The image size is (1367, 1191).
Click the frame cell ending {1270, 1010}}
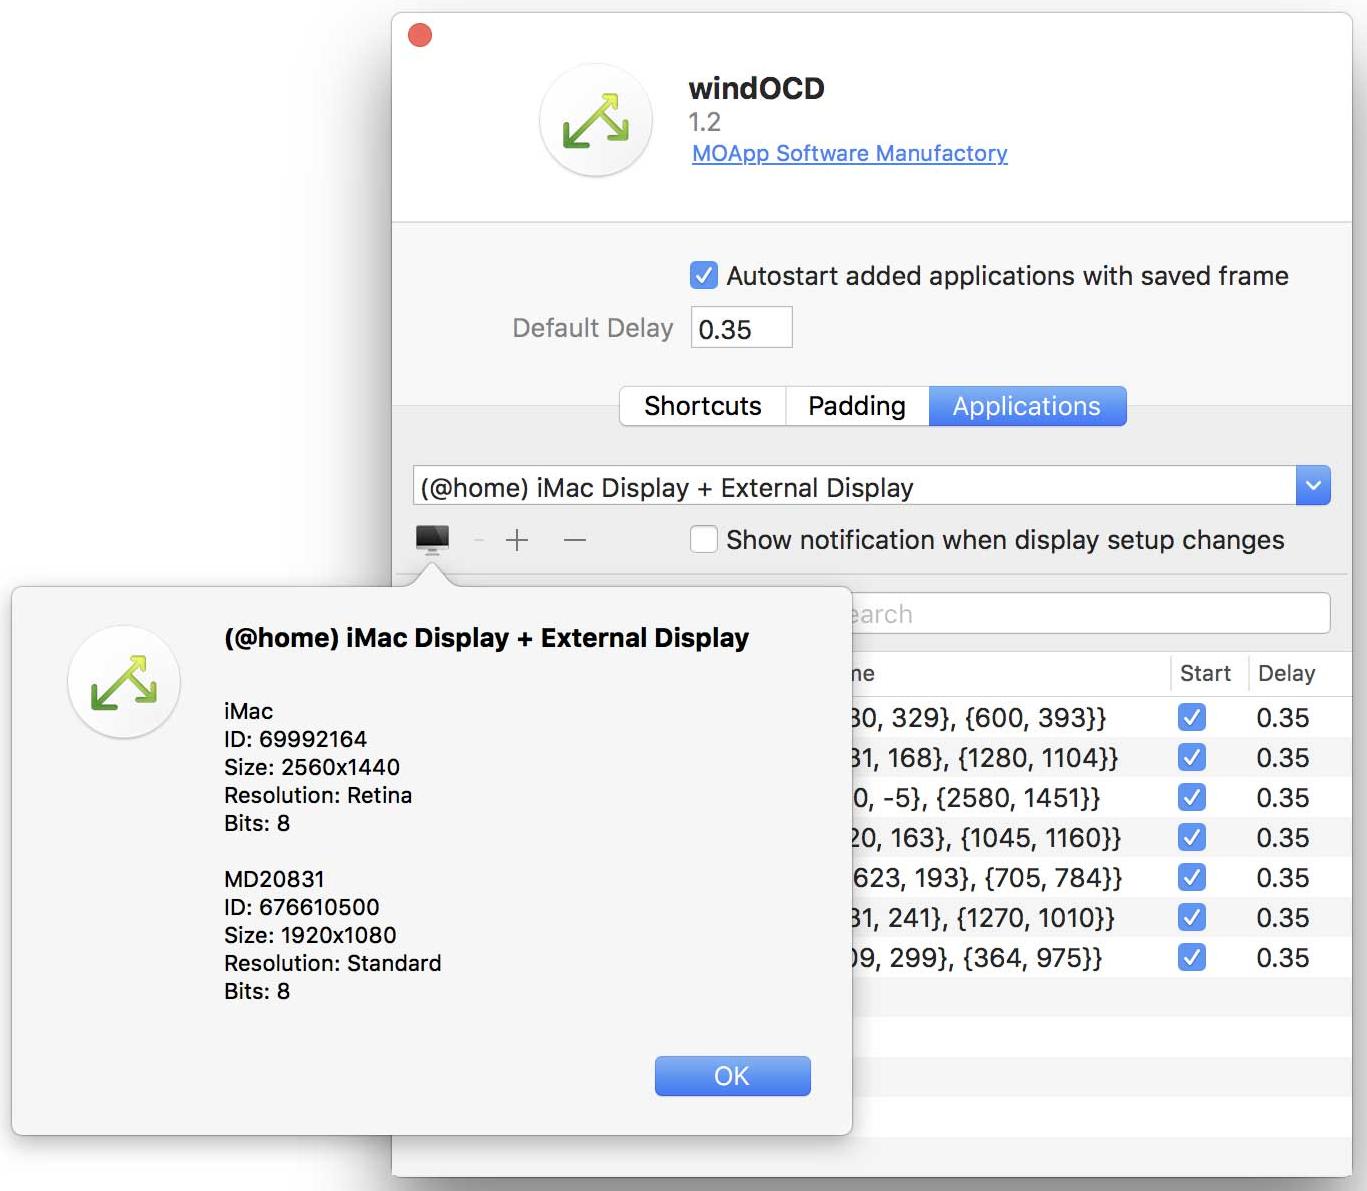(984, 918)
